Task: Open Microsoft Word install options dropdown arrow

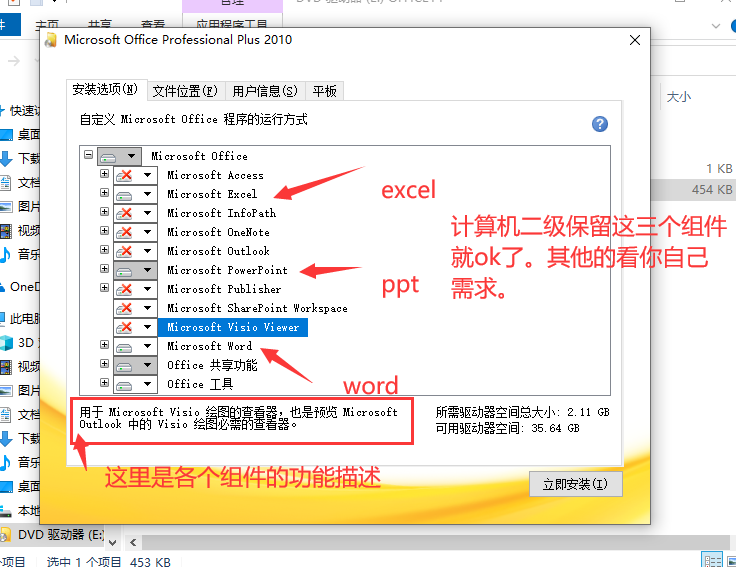Action: coord(147,346)
